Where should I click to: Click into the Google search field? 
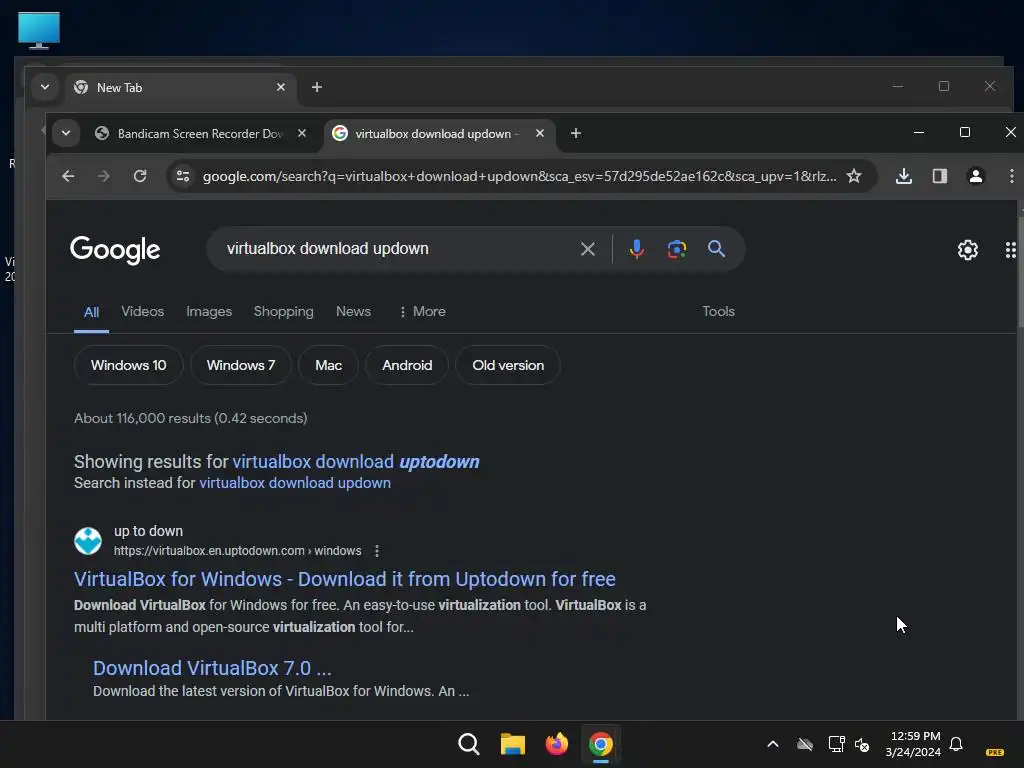398,249
